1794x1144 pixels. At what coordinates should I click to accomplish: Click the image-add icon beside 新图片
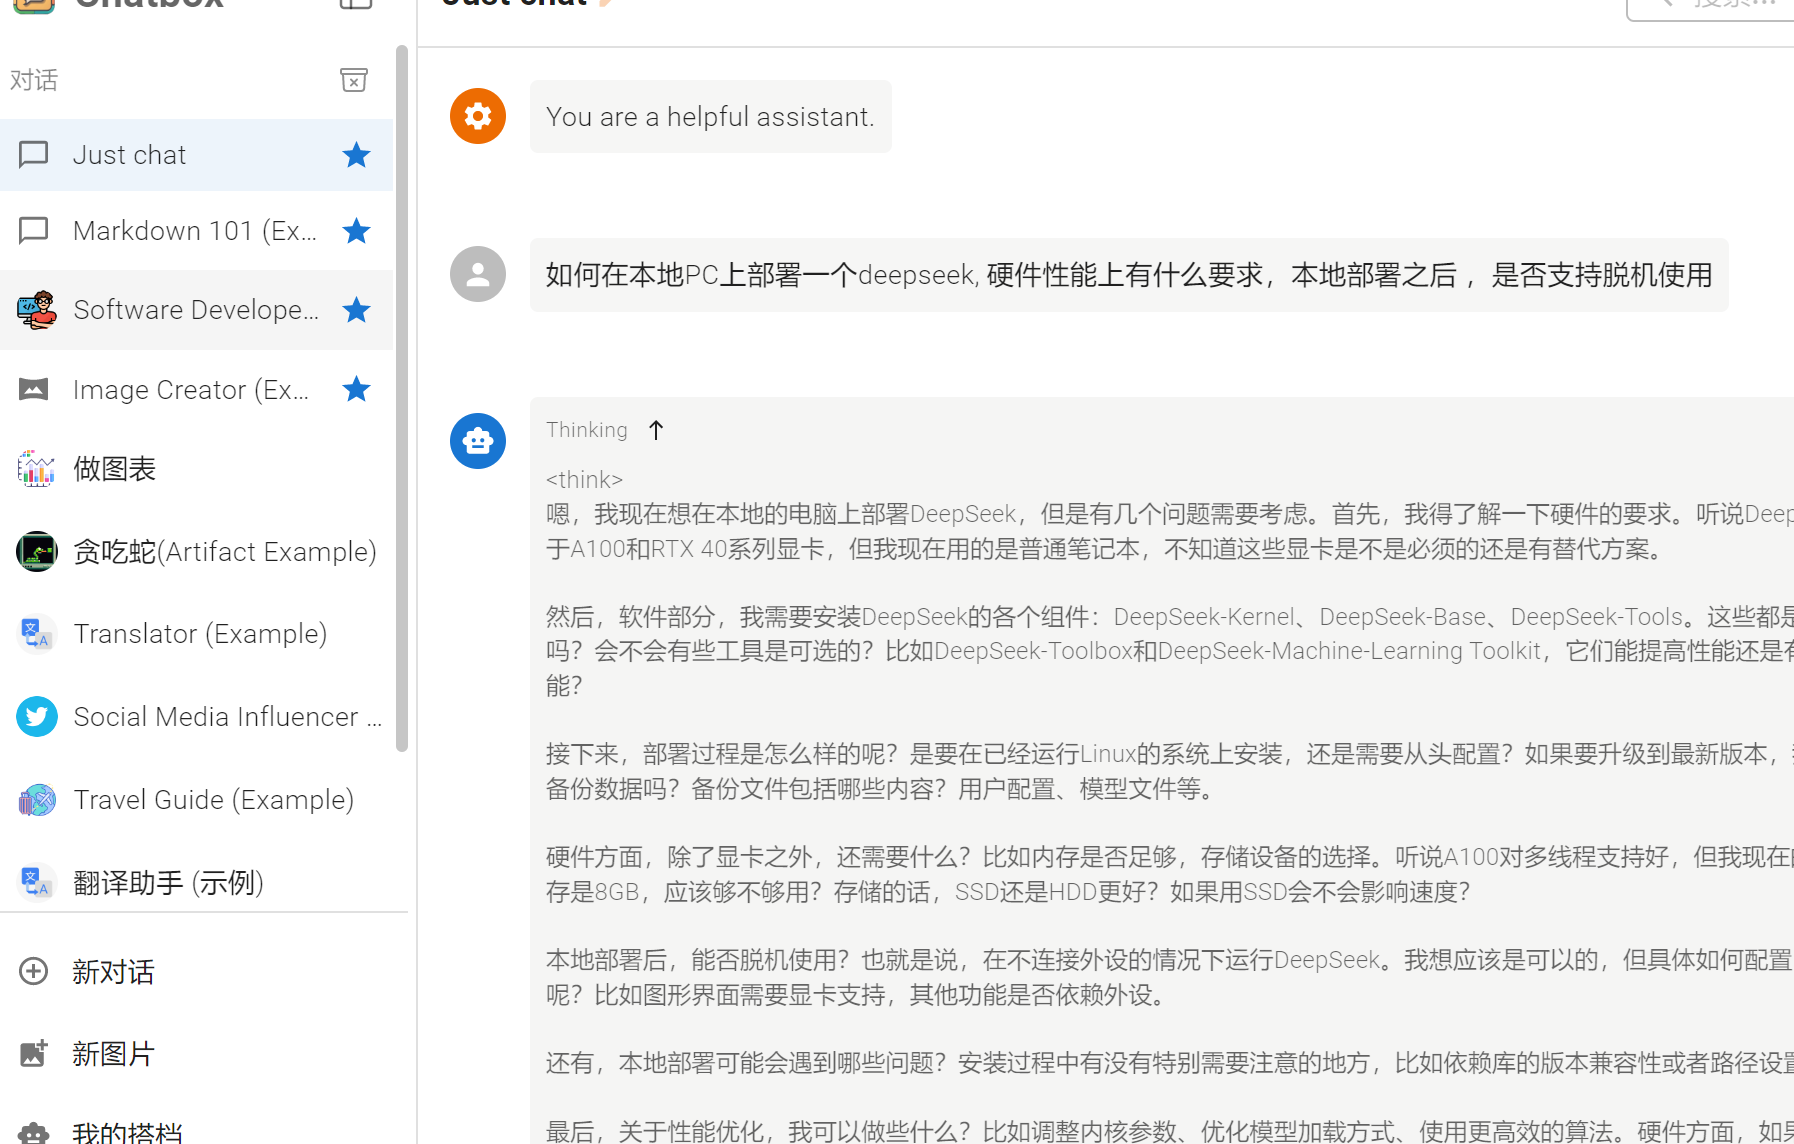(x=34, y=1053)
